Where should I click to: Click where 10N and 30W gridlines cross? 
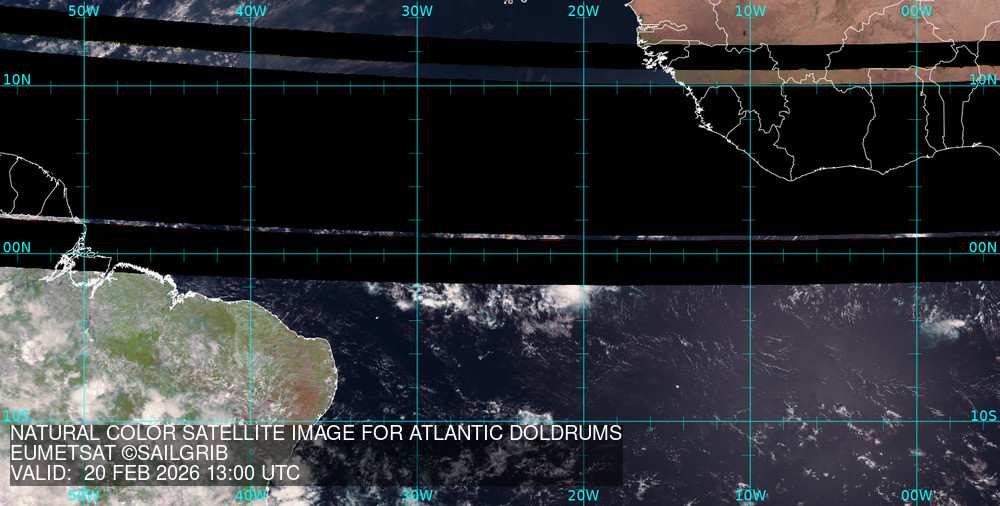click(x=417, y=85)
